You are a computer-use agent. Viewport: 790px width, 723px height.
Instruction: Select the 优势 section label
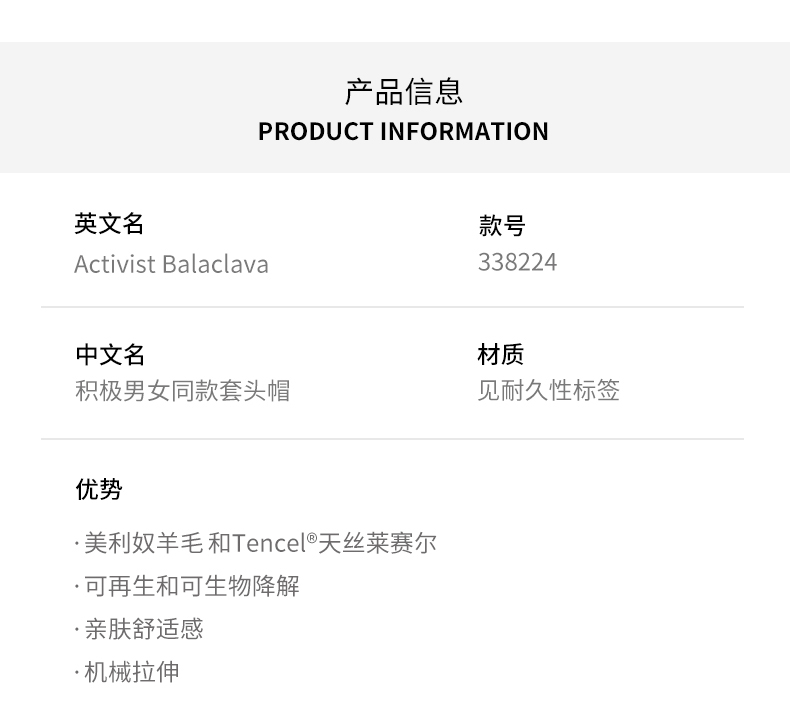point(98,489)
